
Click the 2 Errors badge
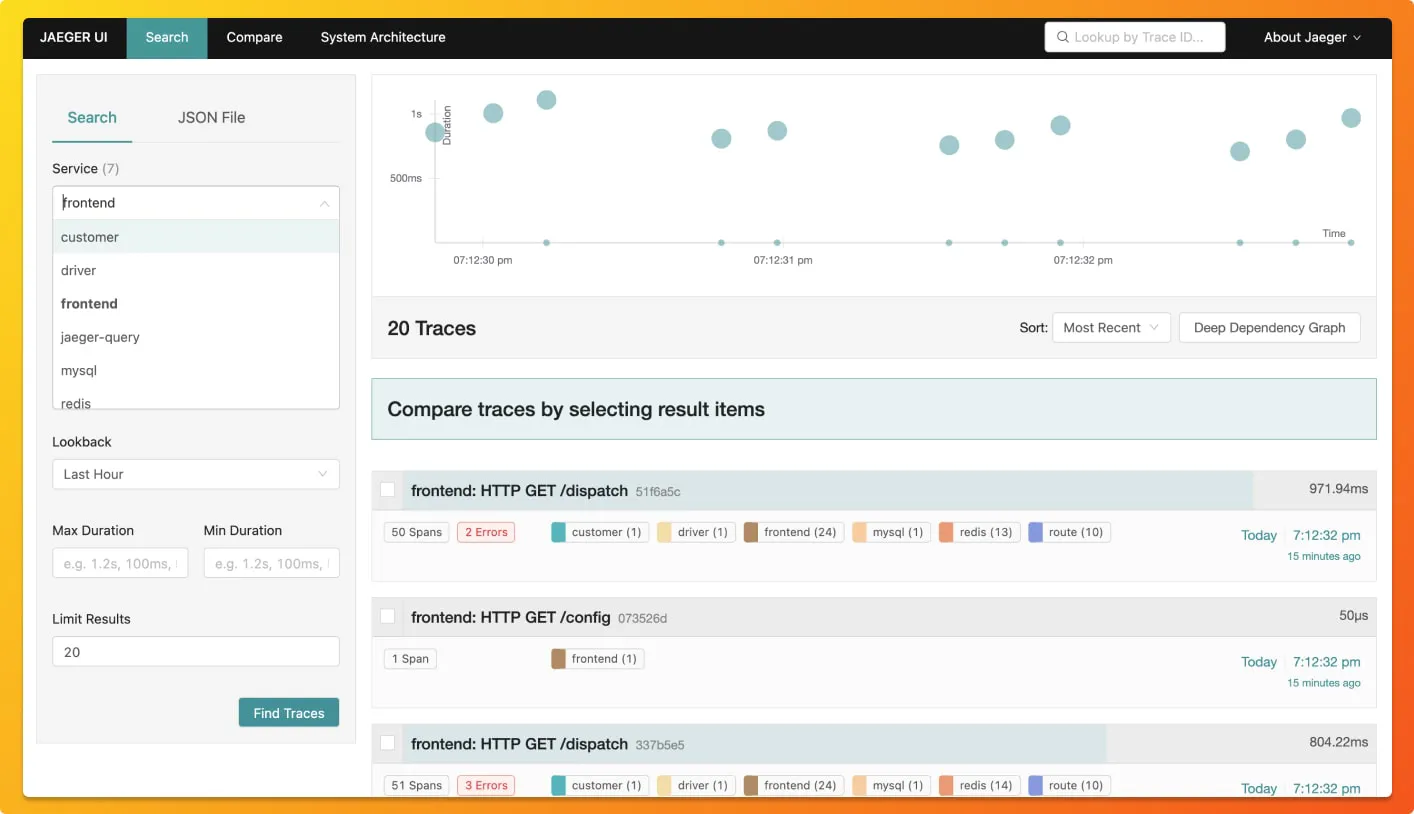click(x=485, y=532)
